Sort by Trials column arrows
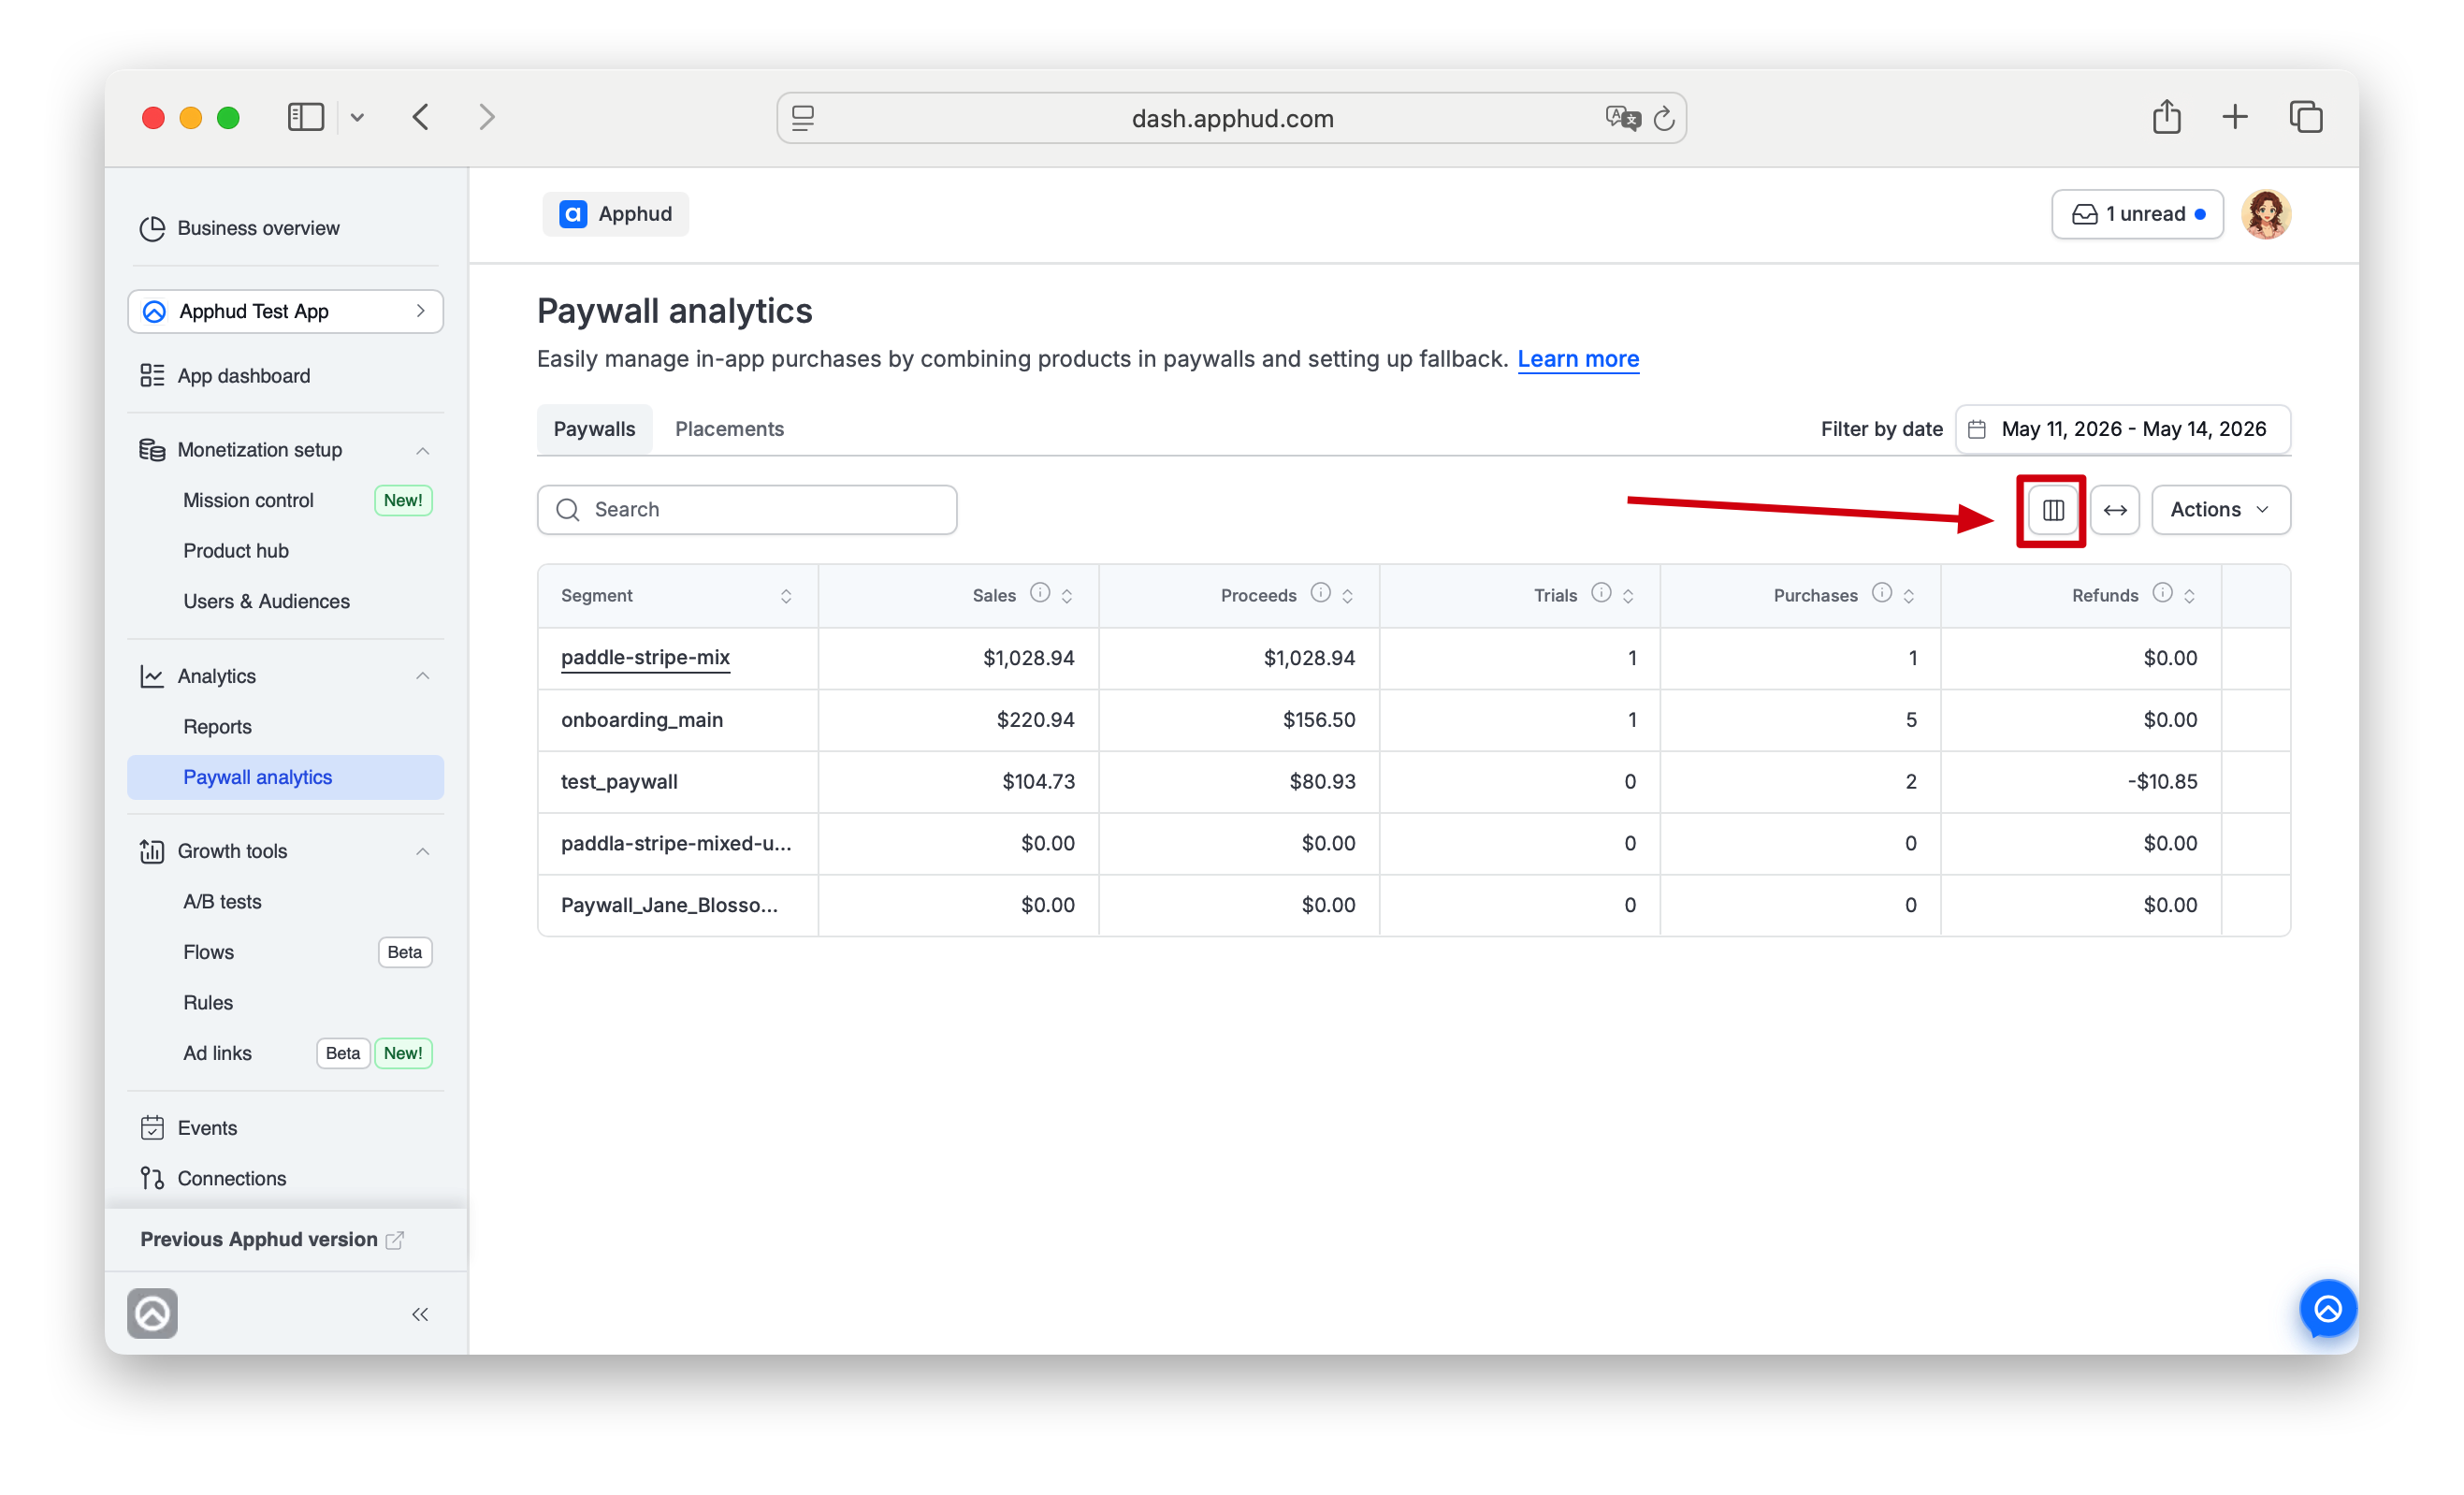The image size is (2464, 1495). [1628, 596]
